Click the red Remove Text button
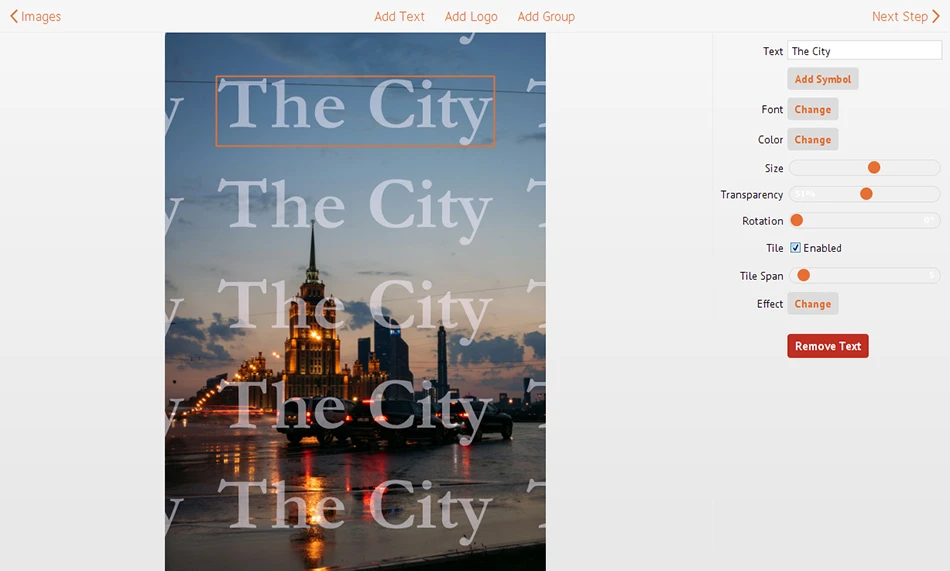Image resolution: width=950 pixels, height=571 pixels. tap(827, 346)
